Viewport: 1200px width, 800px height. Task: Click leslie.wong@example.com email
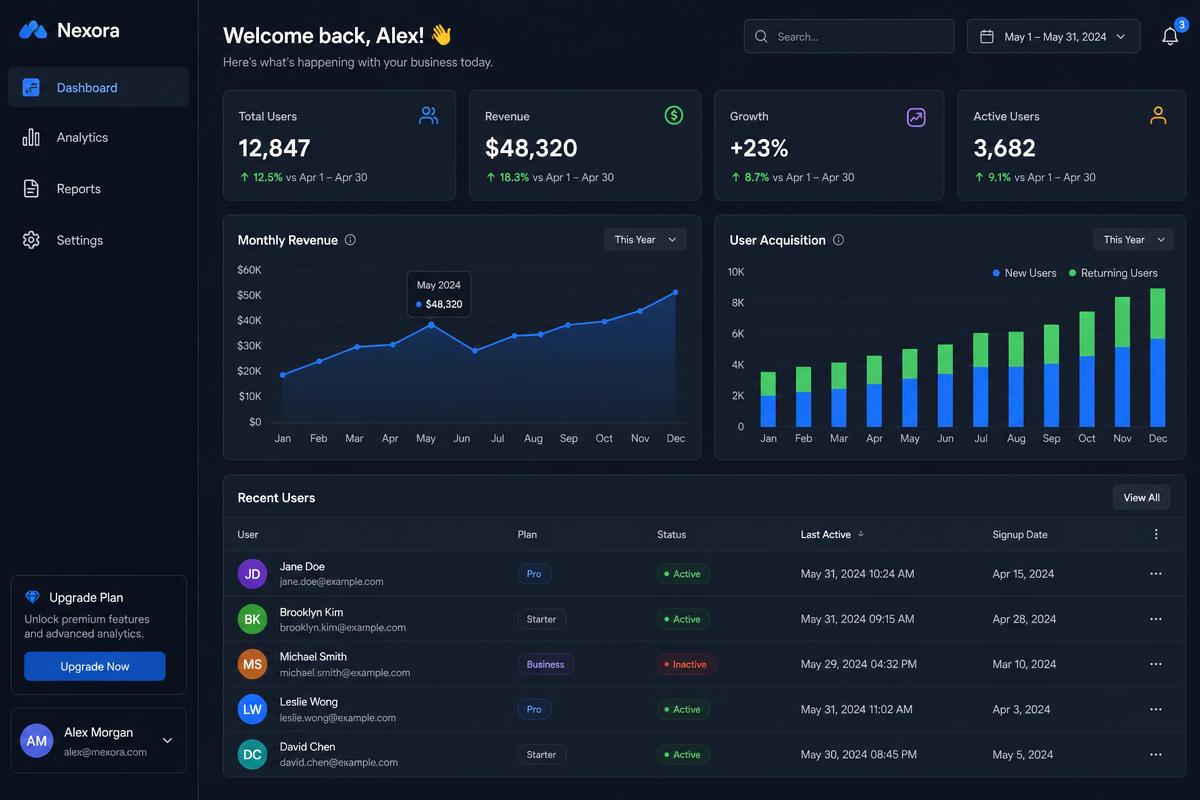tap(338, 717)
